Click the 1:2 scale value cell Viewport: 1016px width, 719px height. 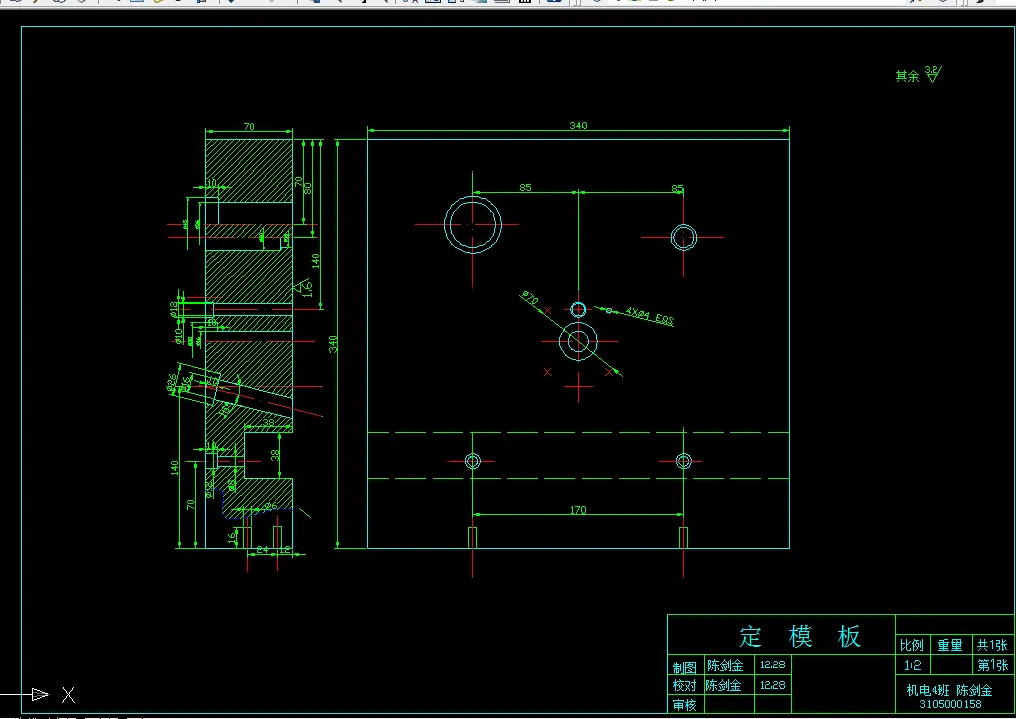(x=912, y=665)
